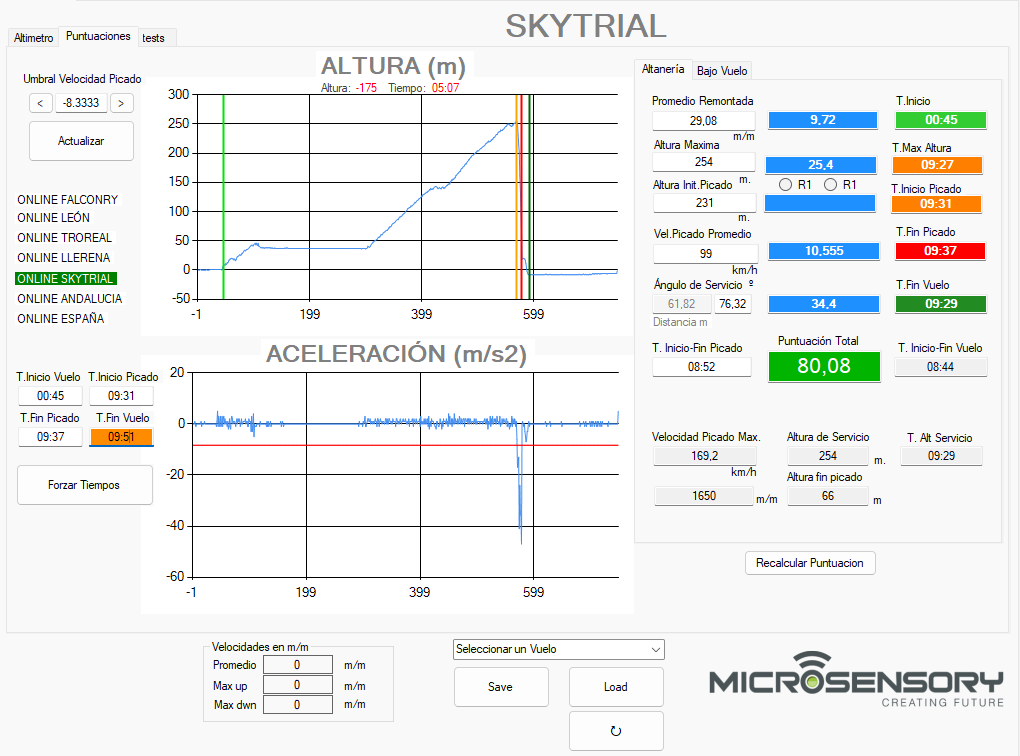Select the Altanería tab

click(x=663, y=69)
